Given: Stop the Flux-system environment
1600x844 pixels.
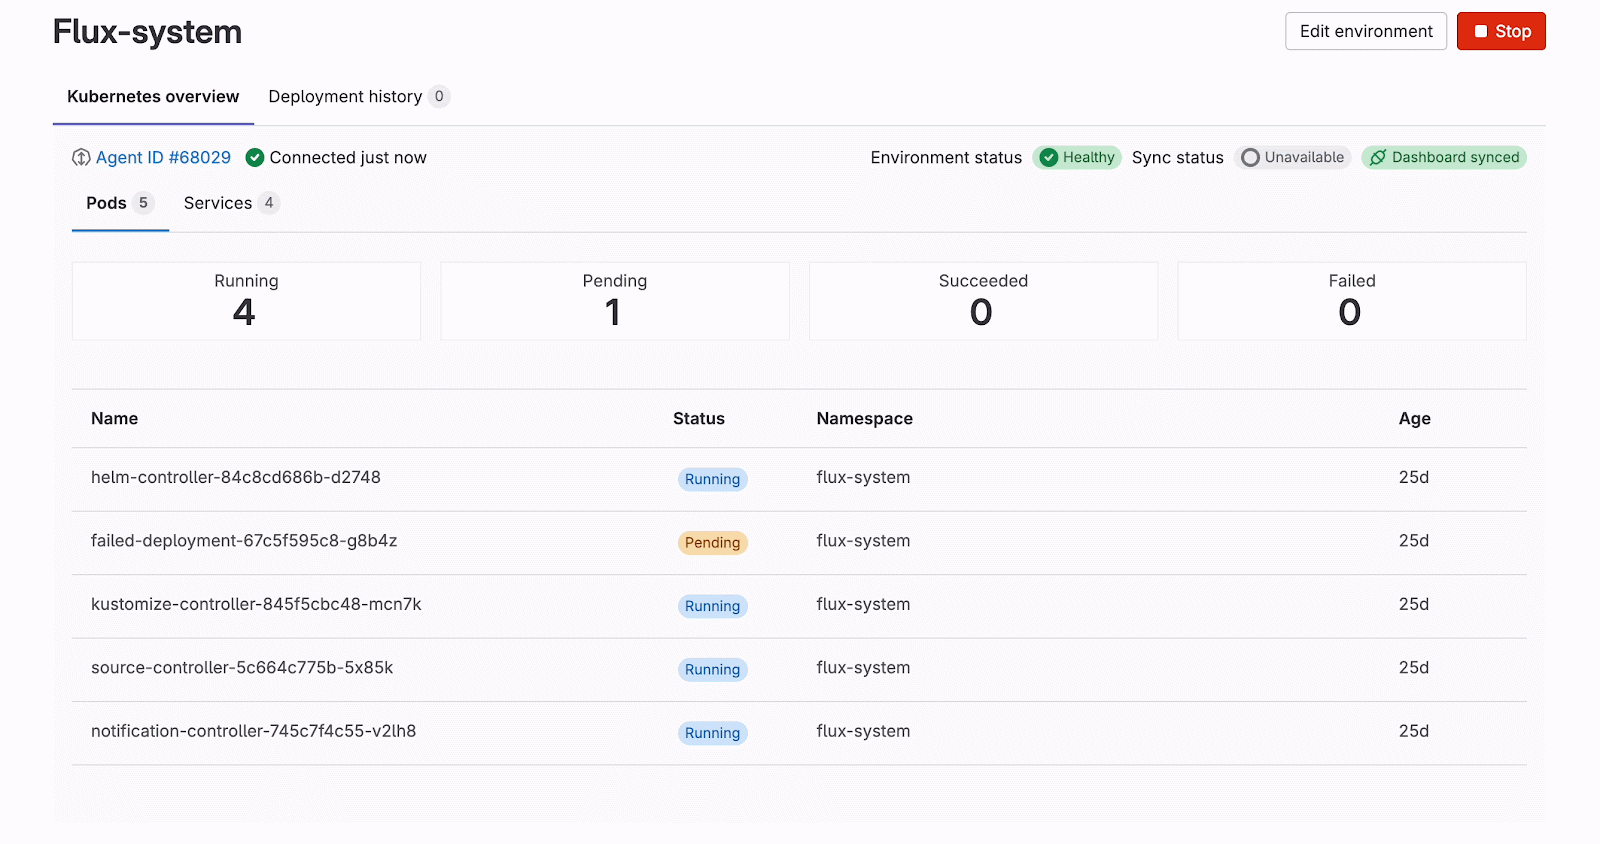Looking at the screenshot, I should click(x=1501, y=31).
